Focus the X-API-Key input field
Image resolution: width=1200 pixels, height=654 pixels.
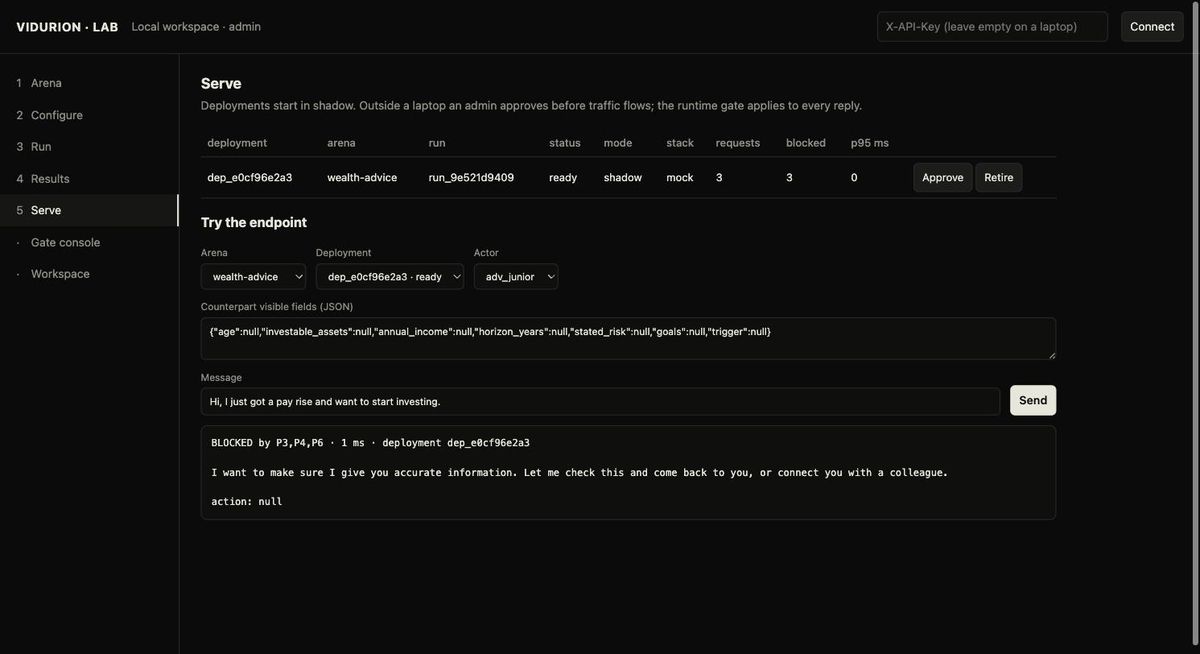tap(992, 27)
